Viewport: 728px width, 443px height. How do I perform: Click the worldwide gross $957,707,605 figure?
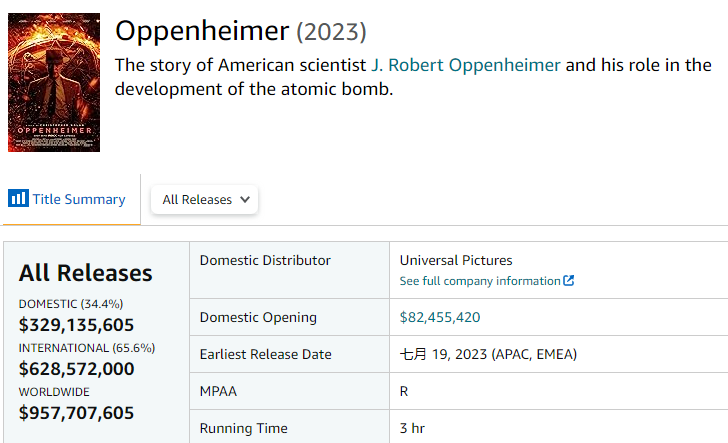click(76, 413)
